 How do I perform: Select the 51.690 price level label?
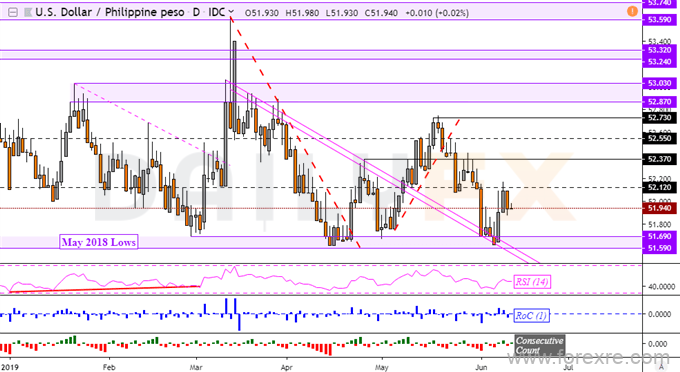659,236
